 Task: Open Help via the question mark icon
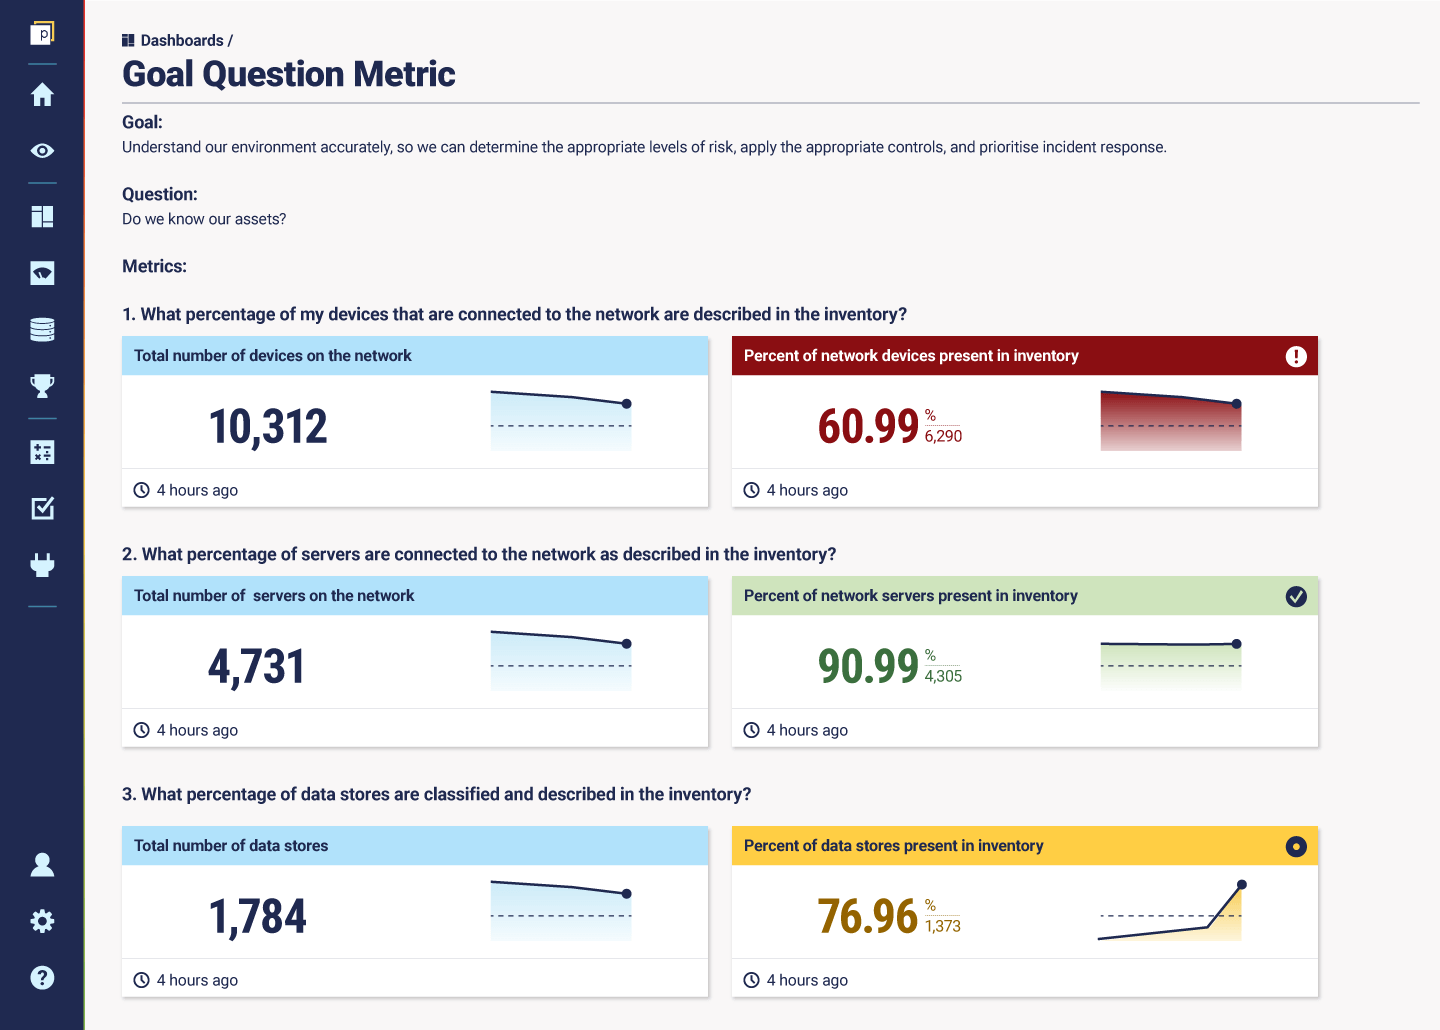point(42,977)
